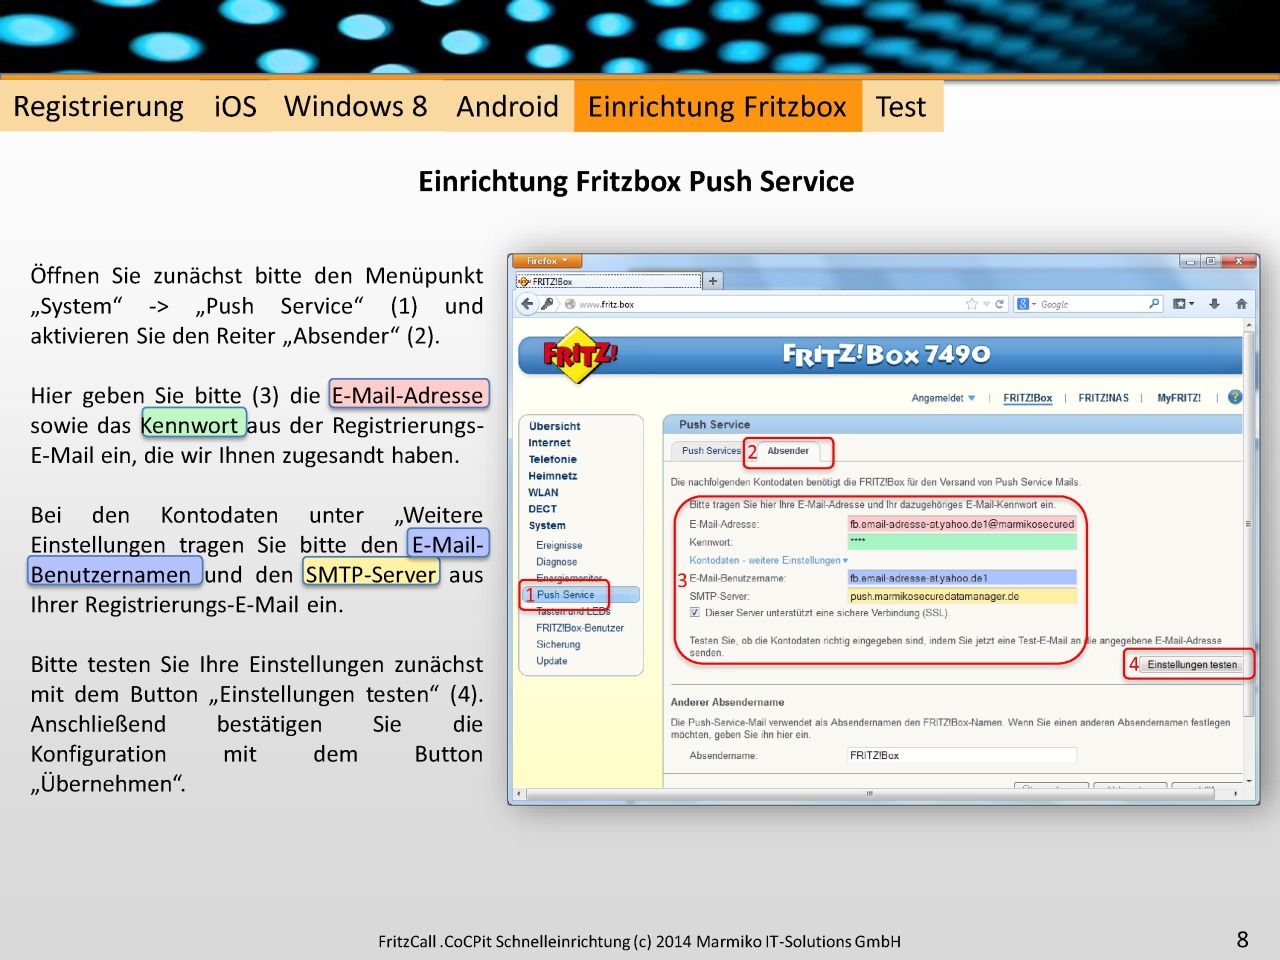
Task: Click the E-Mail-Benutzername input field
Action: point(961,578)
